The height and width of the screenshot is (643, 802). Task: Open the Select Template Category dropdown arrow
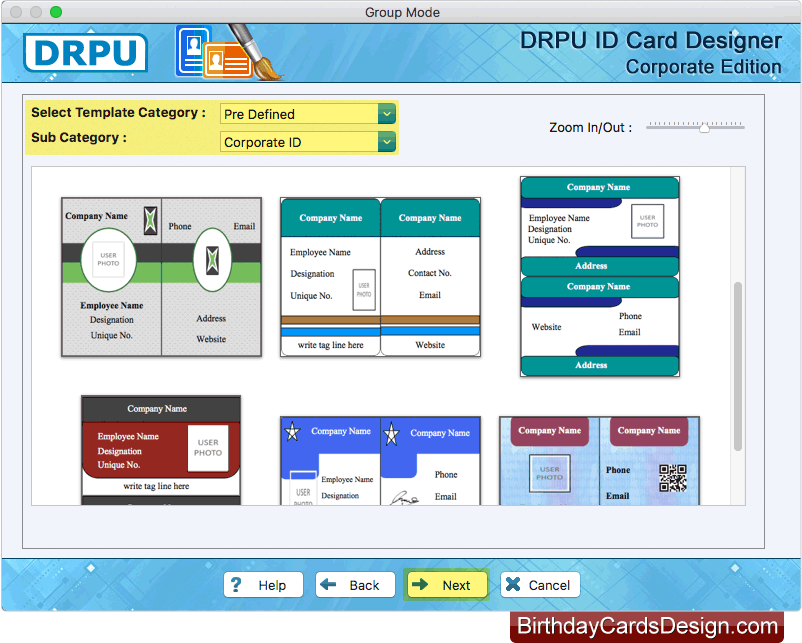(x=387, y=114)
